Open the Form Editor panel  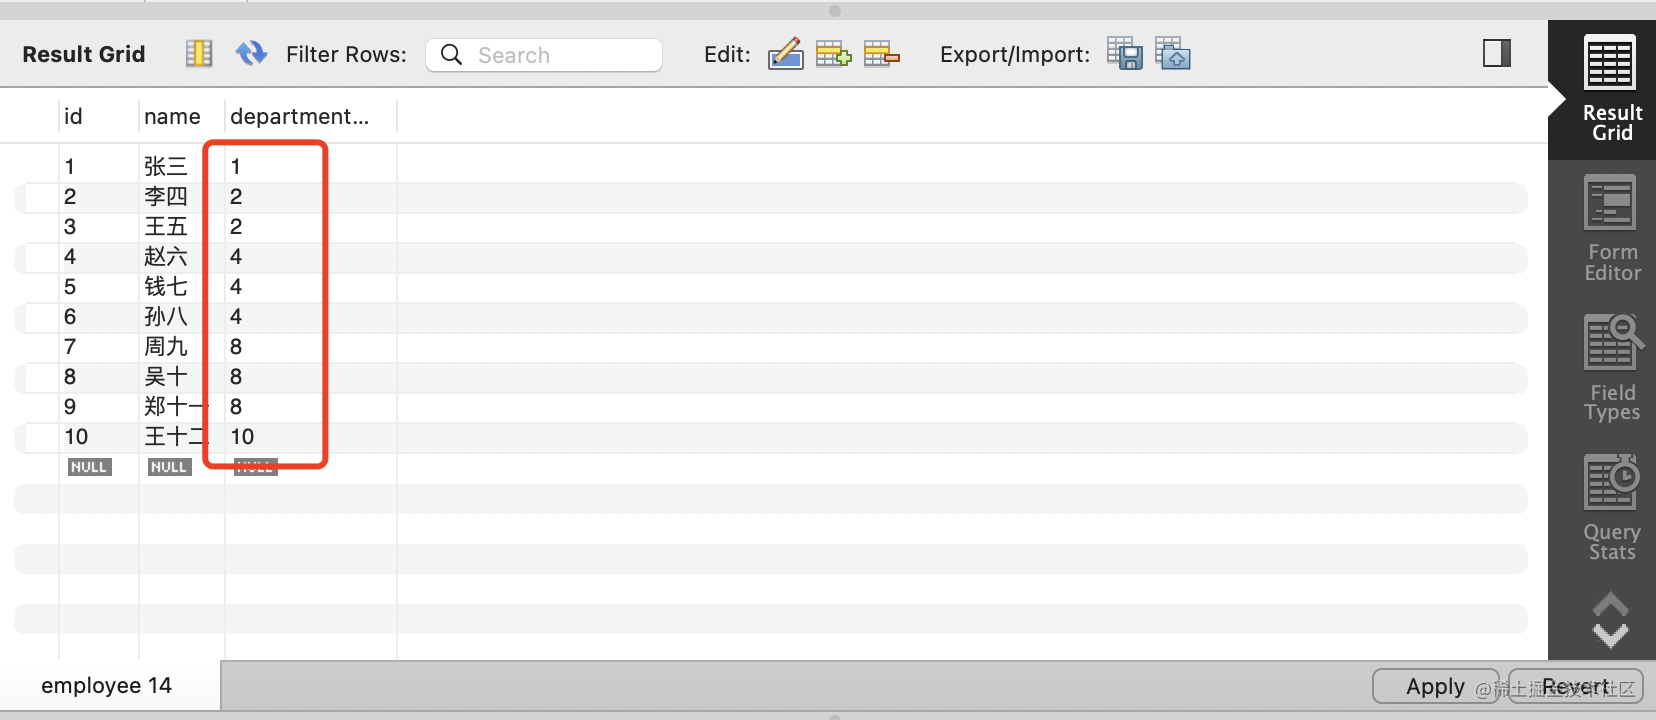[x=1611, y=229]
